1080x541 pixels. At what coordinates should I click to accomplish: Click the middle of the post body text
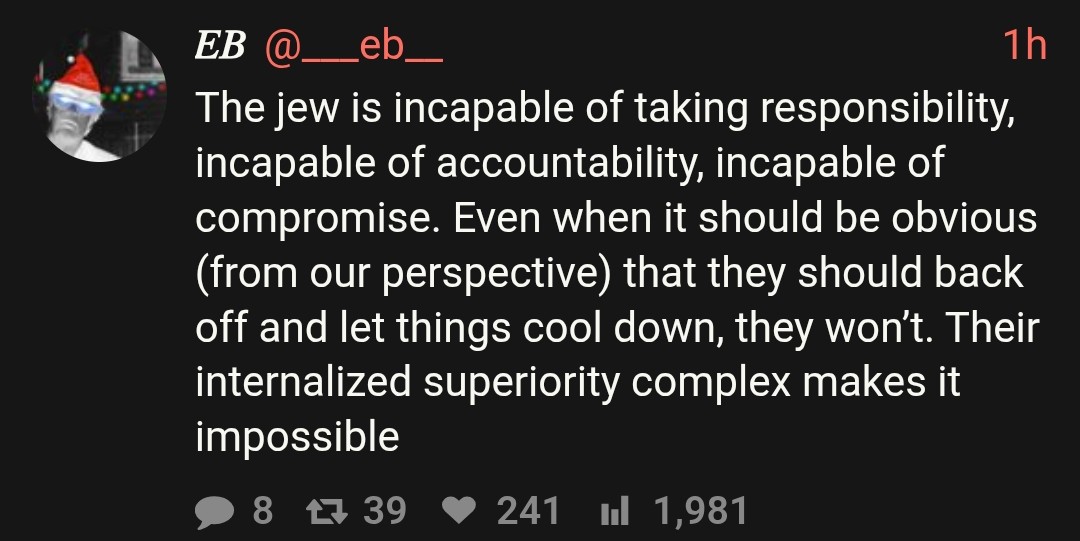610,272
